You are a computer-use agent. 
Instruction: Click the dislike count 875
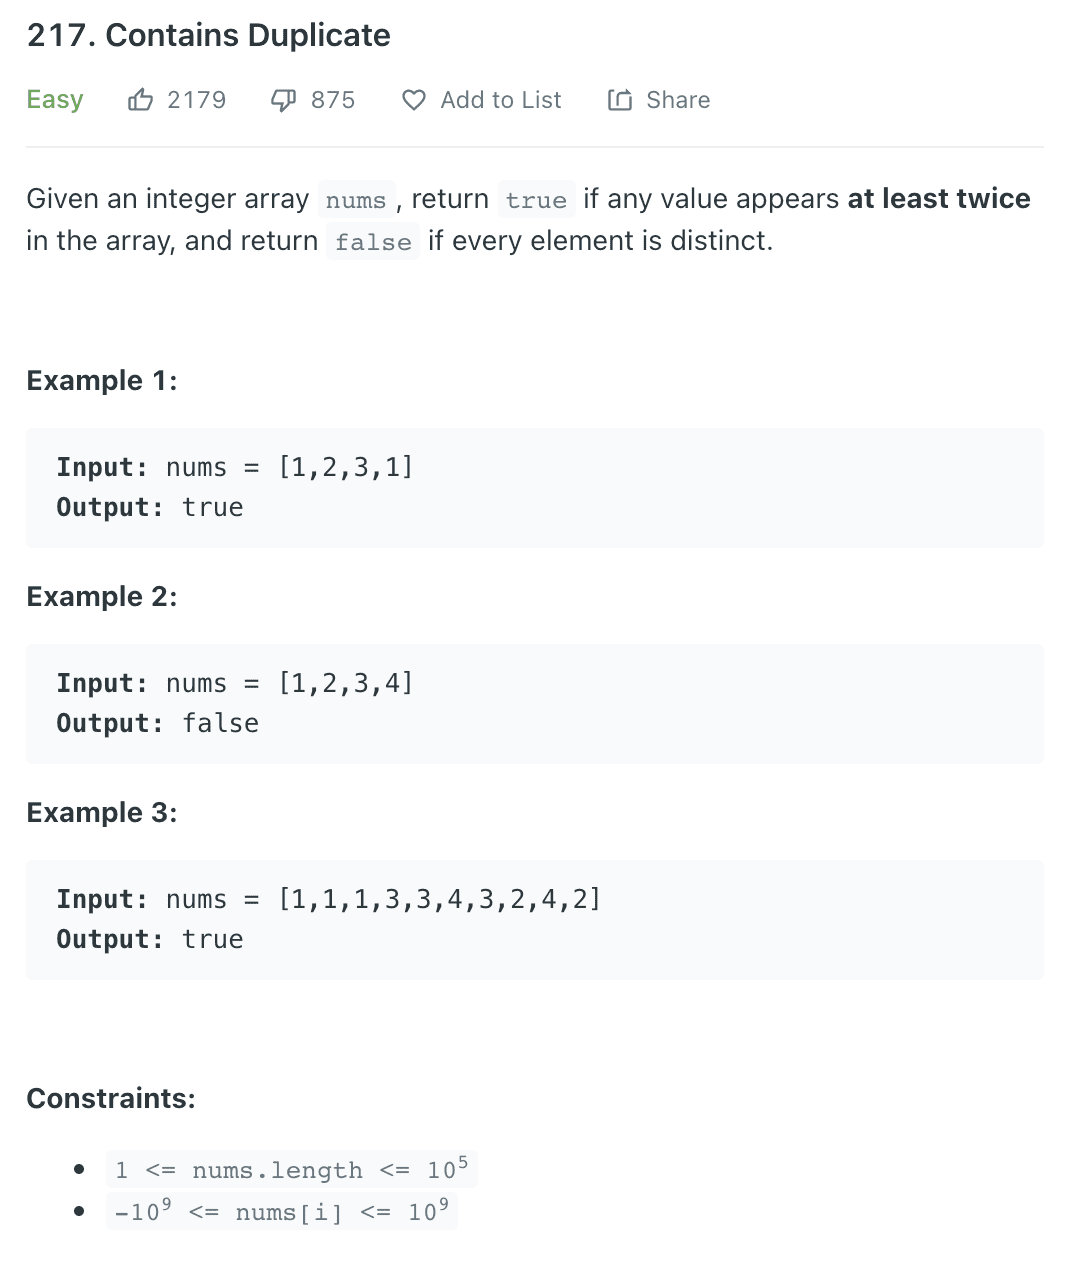click(x=333, y=100)
